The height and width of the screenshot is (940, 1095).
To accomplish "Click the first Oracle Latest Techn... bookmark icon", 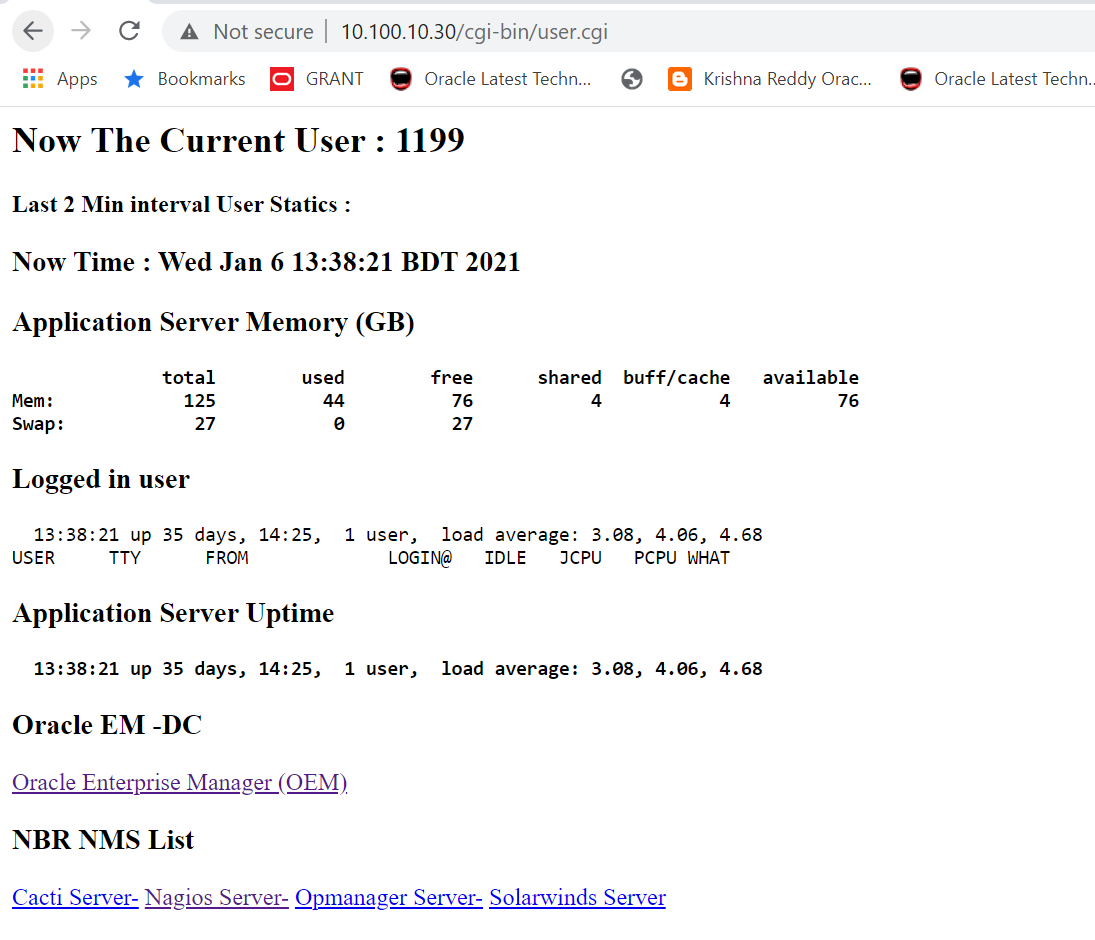I will click(401, 79).
